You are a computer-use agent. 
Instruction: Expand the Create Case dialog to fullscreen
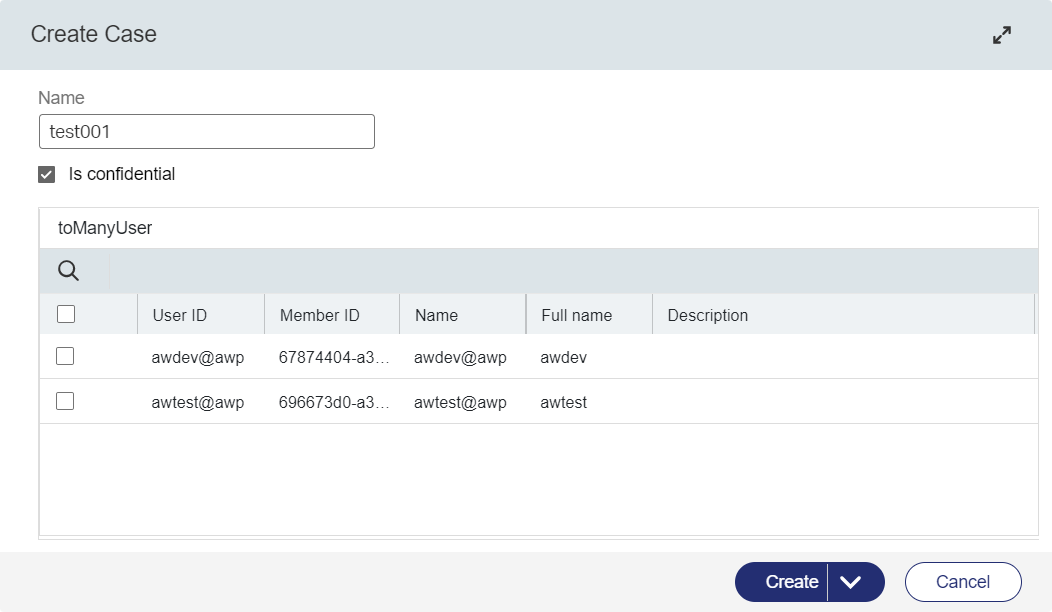tap(1001, 35)
